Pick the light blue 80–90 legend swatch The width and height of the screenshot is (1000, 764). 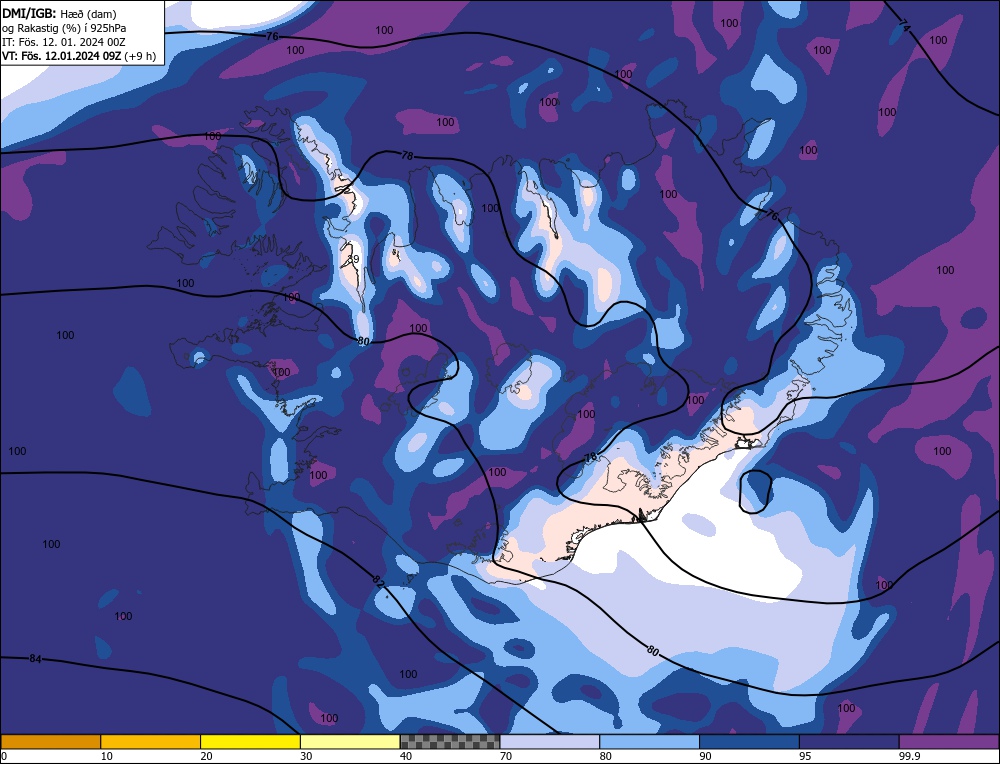pos(649,742)
